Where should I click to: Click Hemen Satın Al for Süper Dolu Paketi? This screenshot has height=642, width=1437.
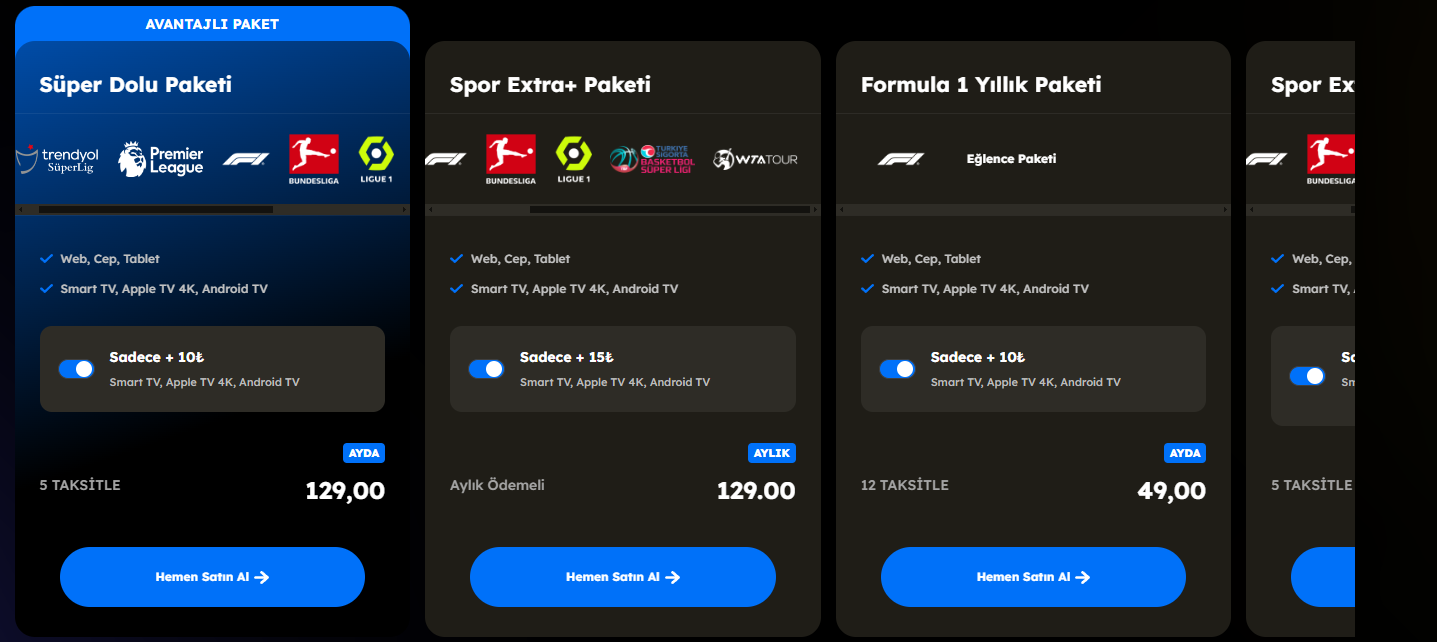212,577
